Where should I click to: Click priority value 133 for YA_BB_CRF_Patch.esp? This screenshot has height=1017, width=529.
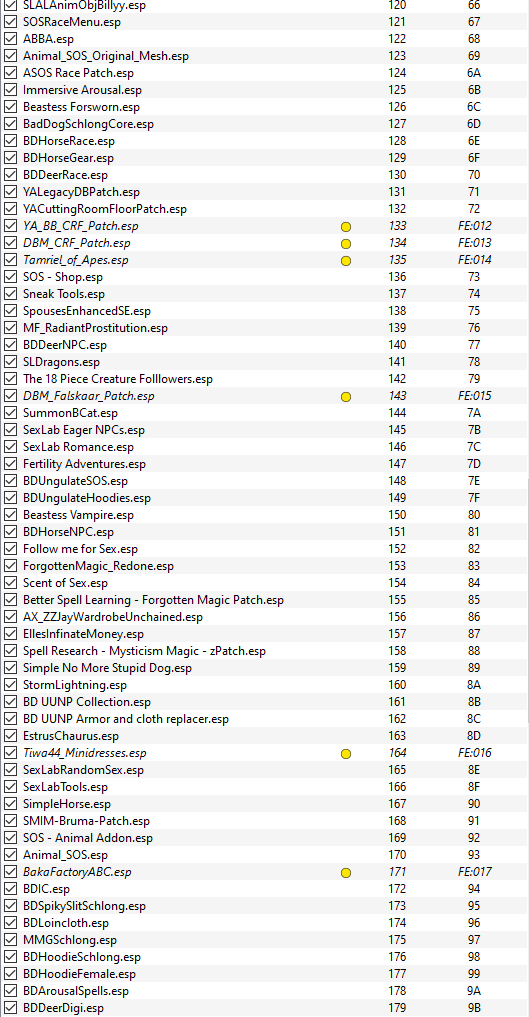pos(397,226)
